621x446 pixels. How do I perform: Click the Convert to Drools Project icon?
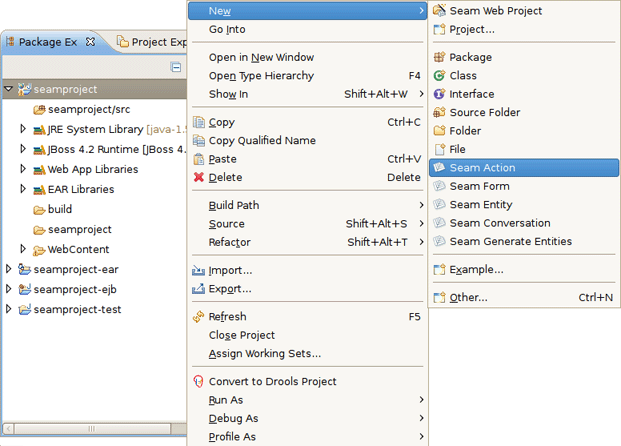tap(198, 382)
